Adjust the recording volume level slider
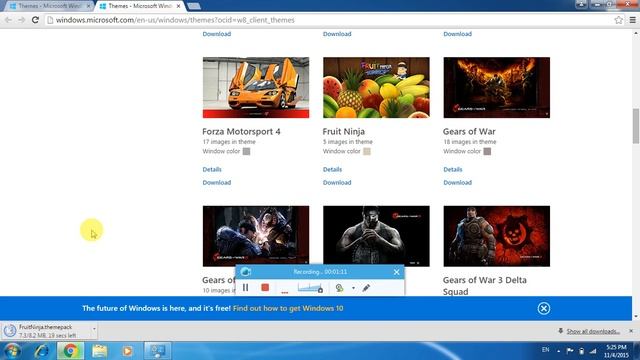 (310, 288)
